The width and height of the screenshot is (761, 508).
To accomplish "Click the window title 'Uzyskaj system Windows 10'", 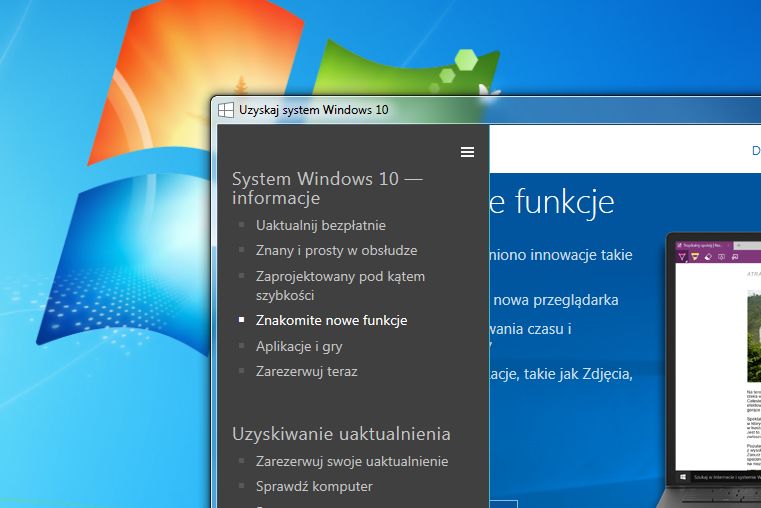I will pyautogui.click(x=314, y=110).
